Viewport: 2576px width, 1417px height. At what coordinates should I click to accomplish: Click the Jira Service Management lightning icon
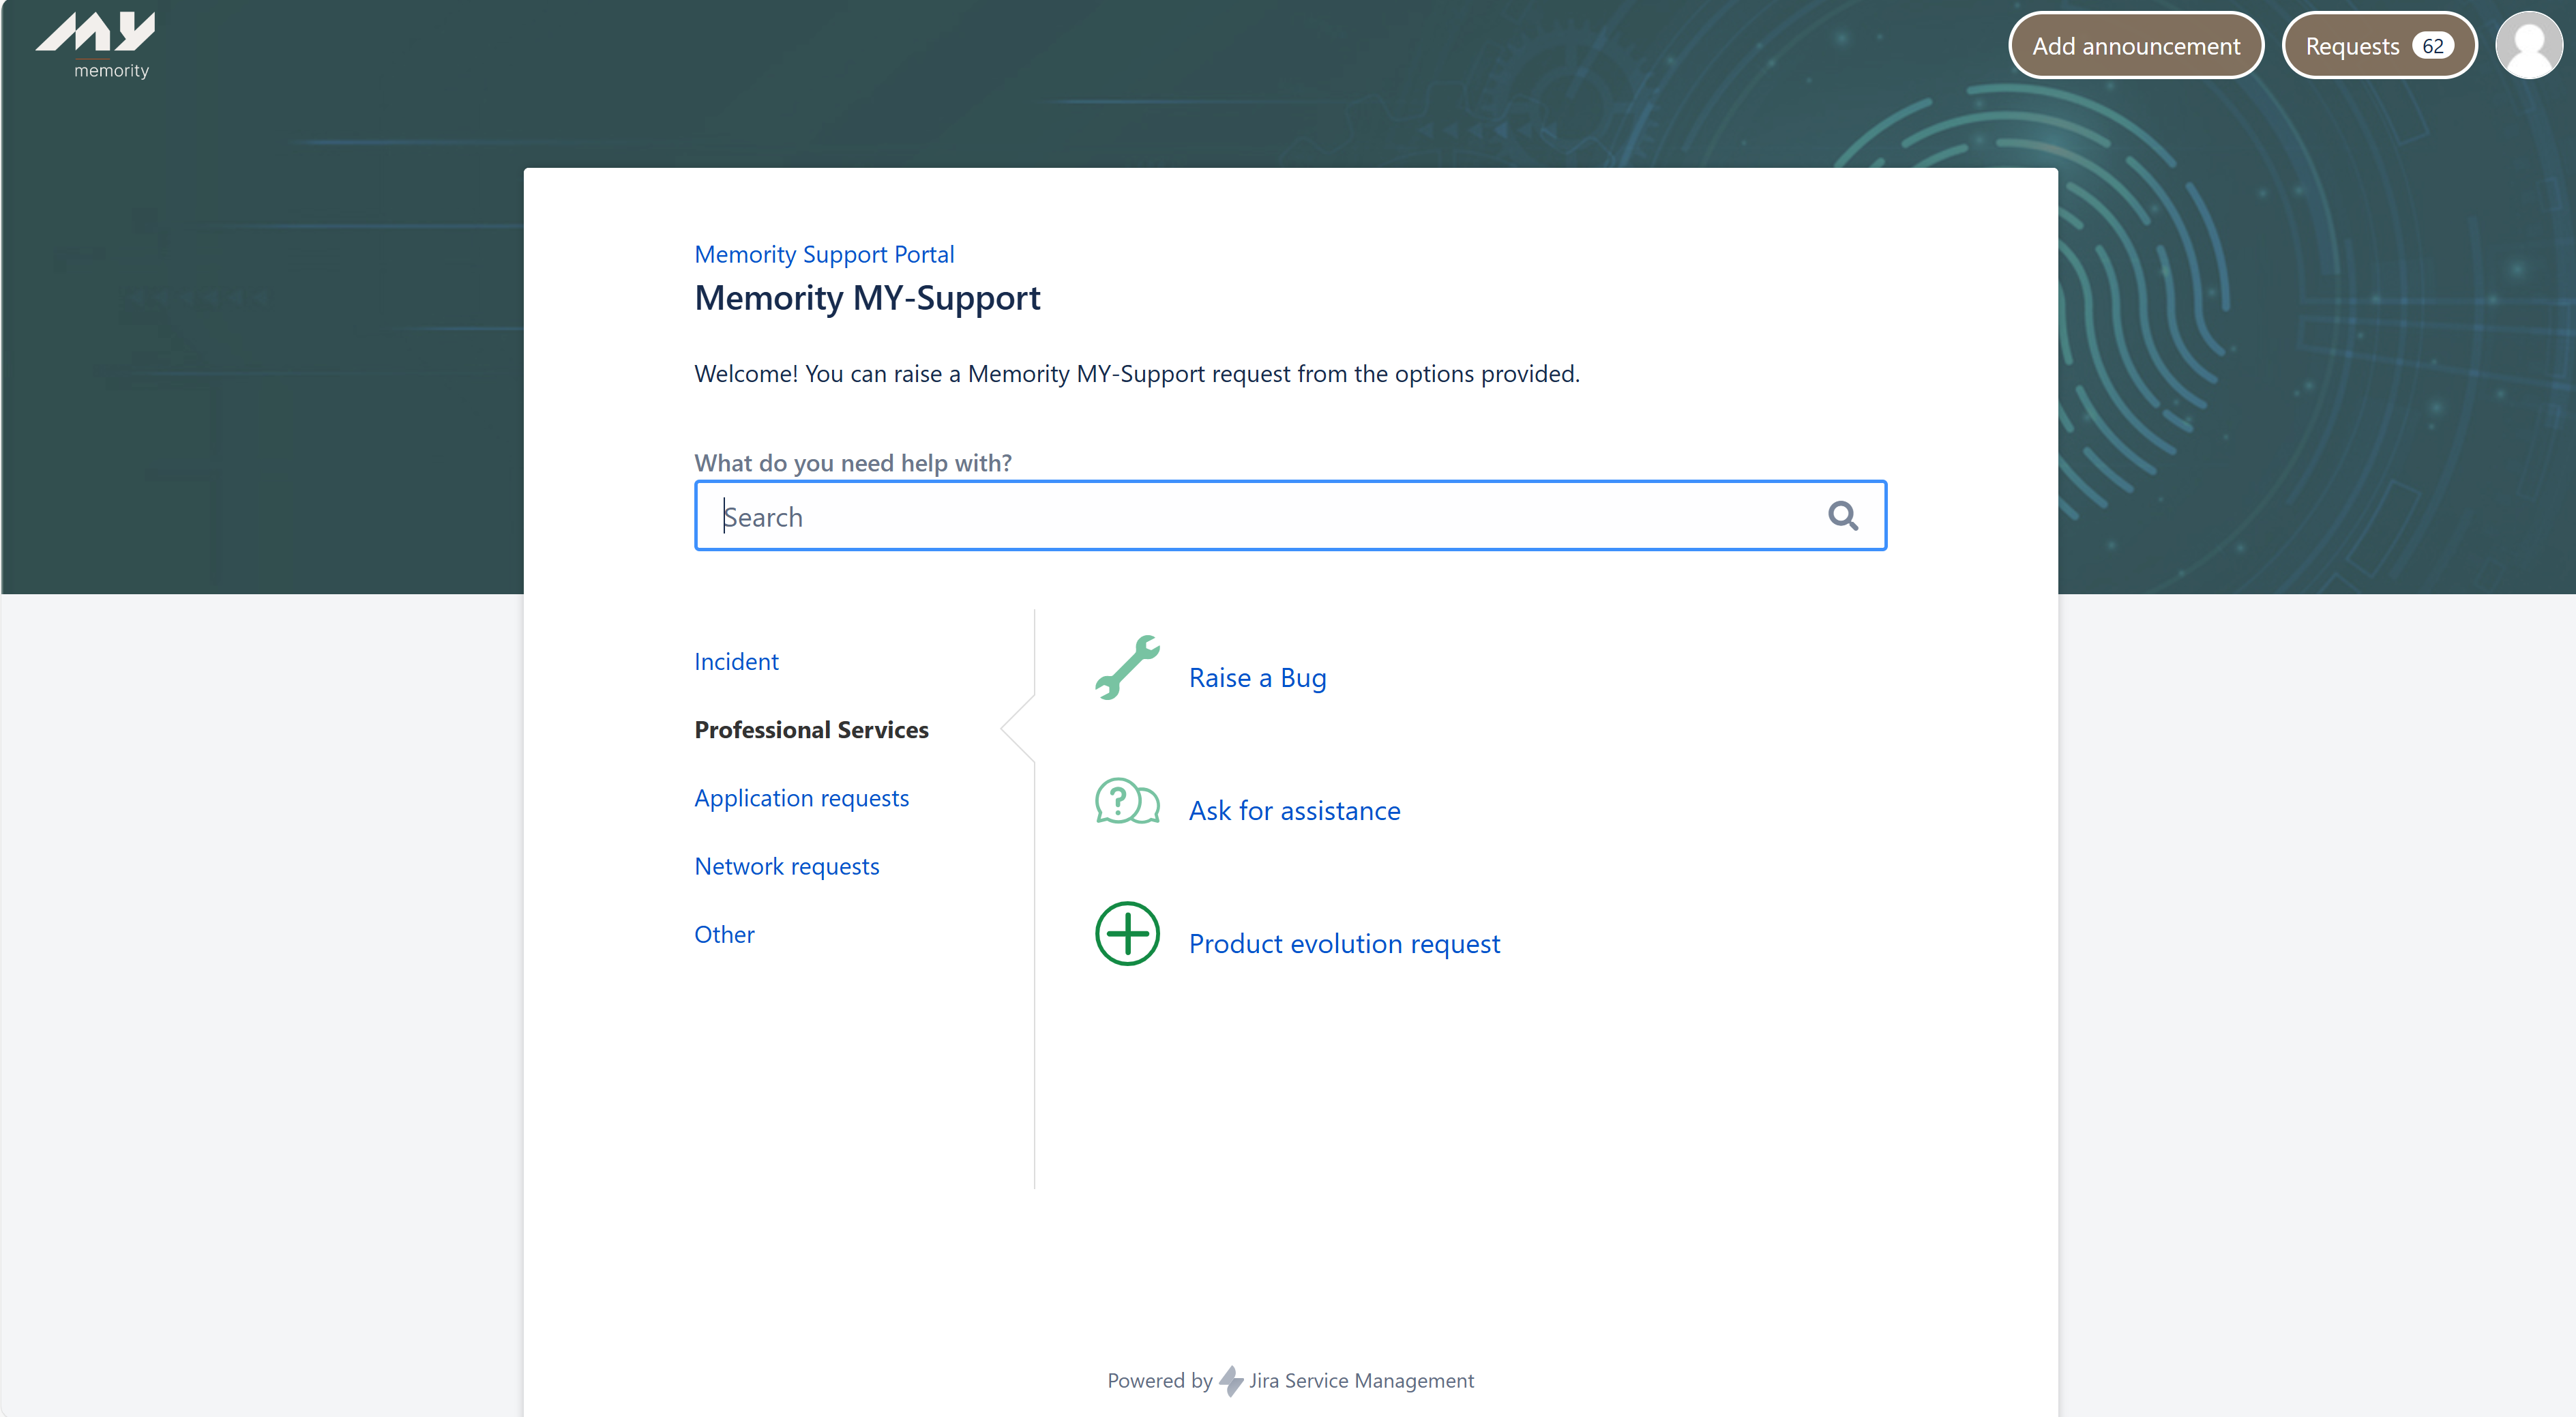[1231, 1381]
